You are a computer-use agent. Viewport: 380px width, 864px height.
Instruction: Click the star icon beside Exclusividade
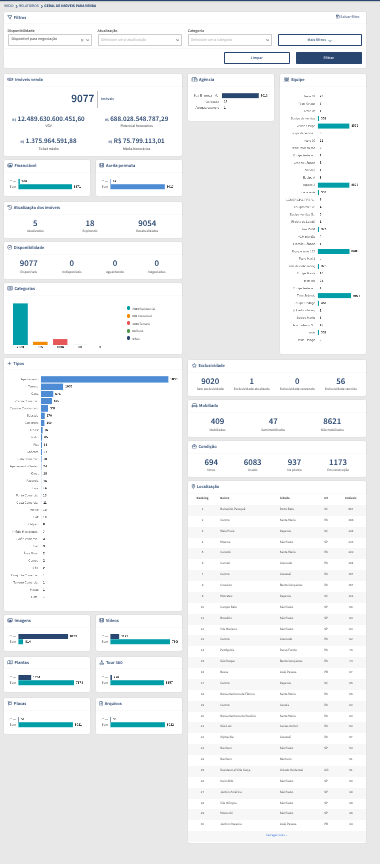pos(194,365)
